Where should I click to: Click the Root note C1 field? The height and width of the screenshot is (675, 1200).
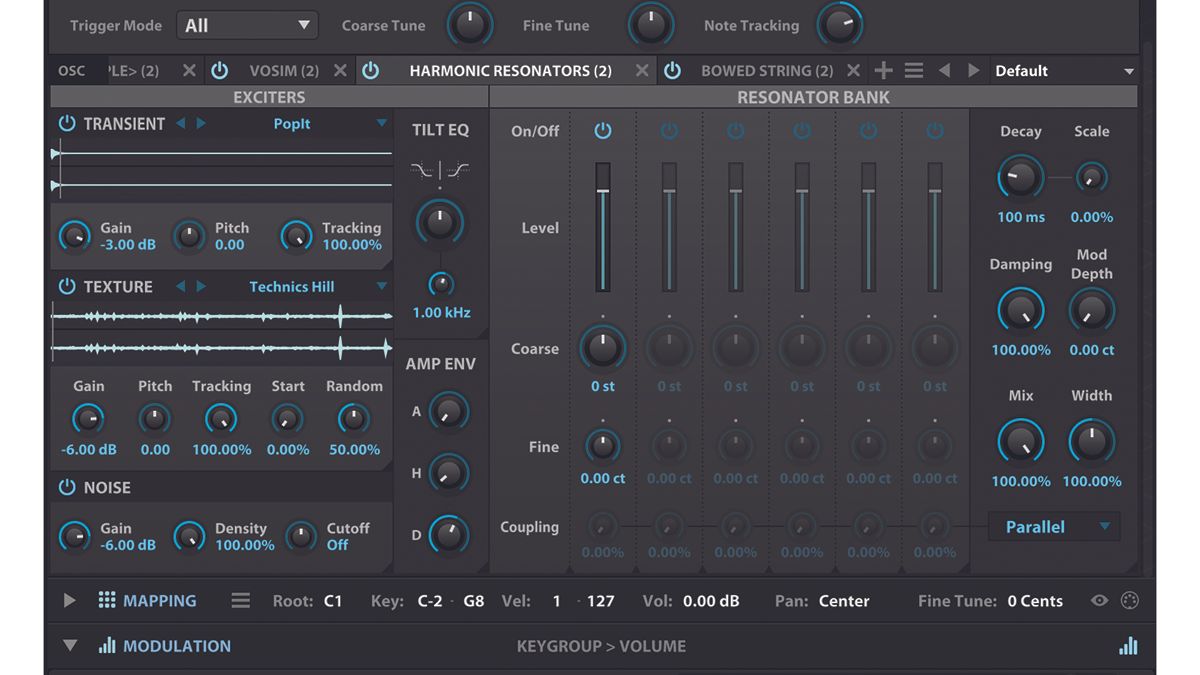(332, 601)
